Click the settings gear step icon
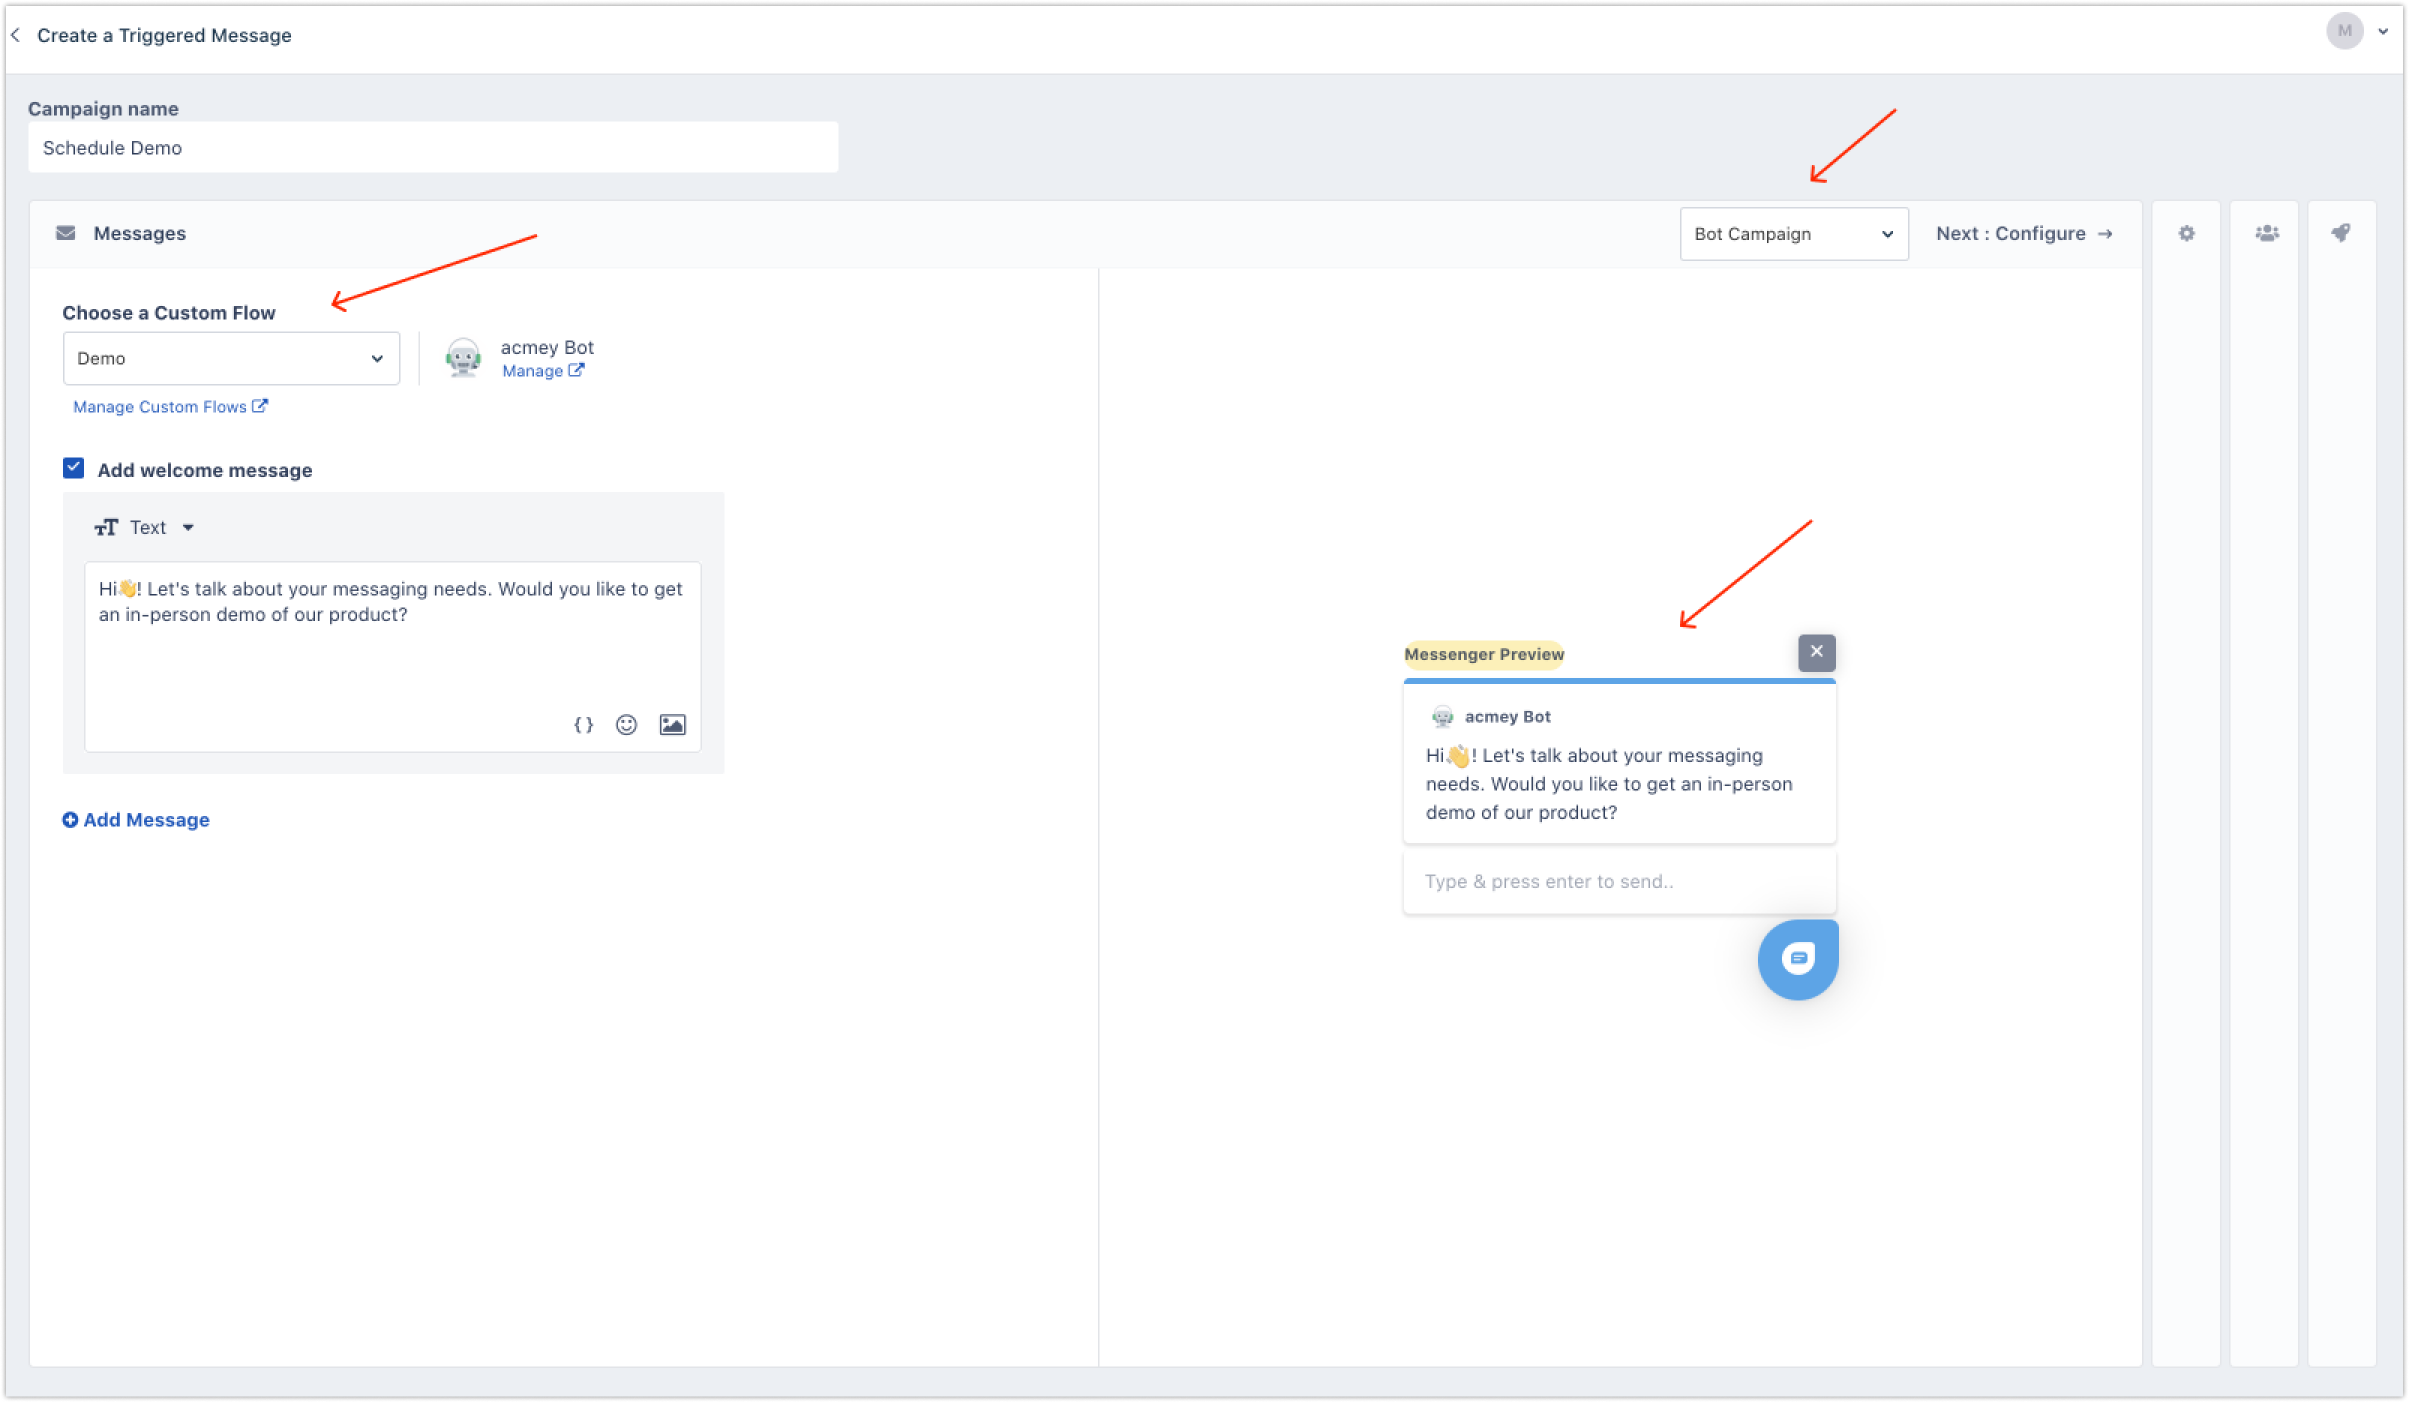The image size is (2410, 1403). pos(2186,233)
